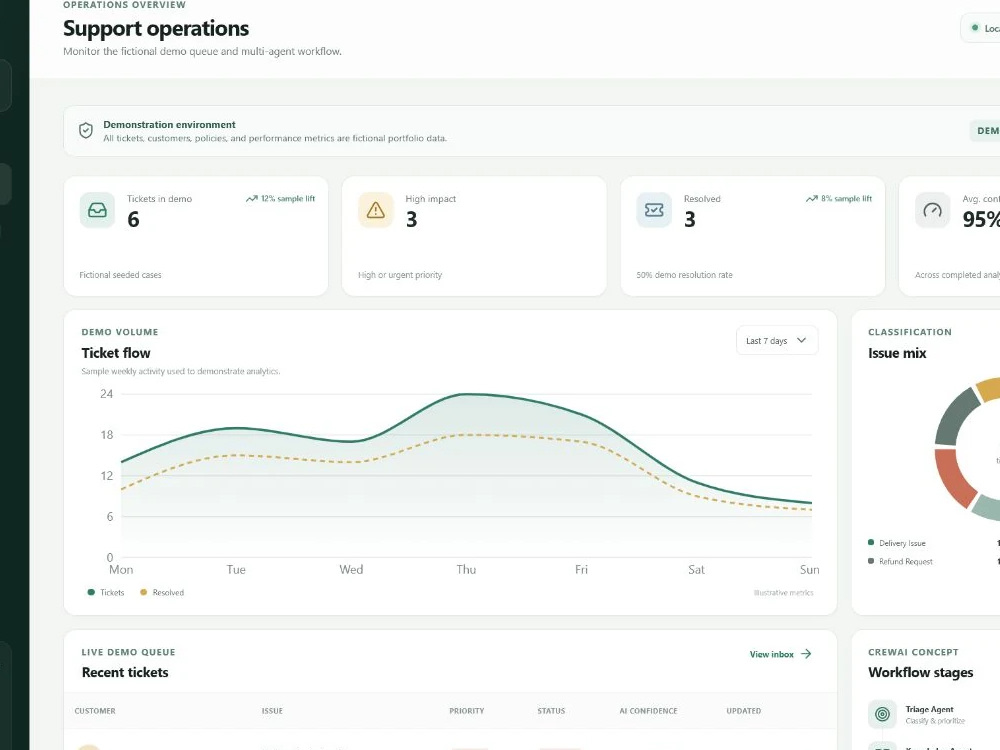
Task: Sort by the STATUS column header
Action: point(551,710)
